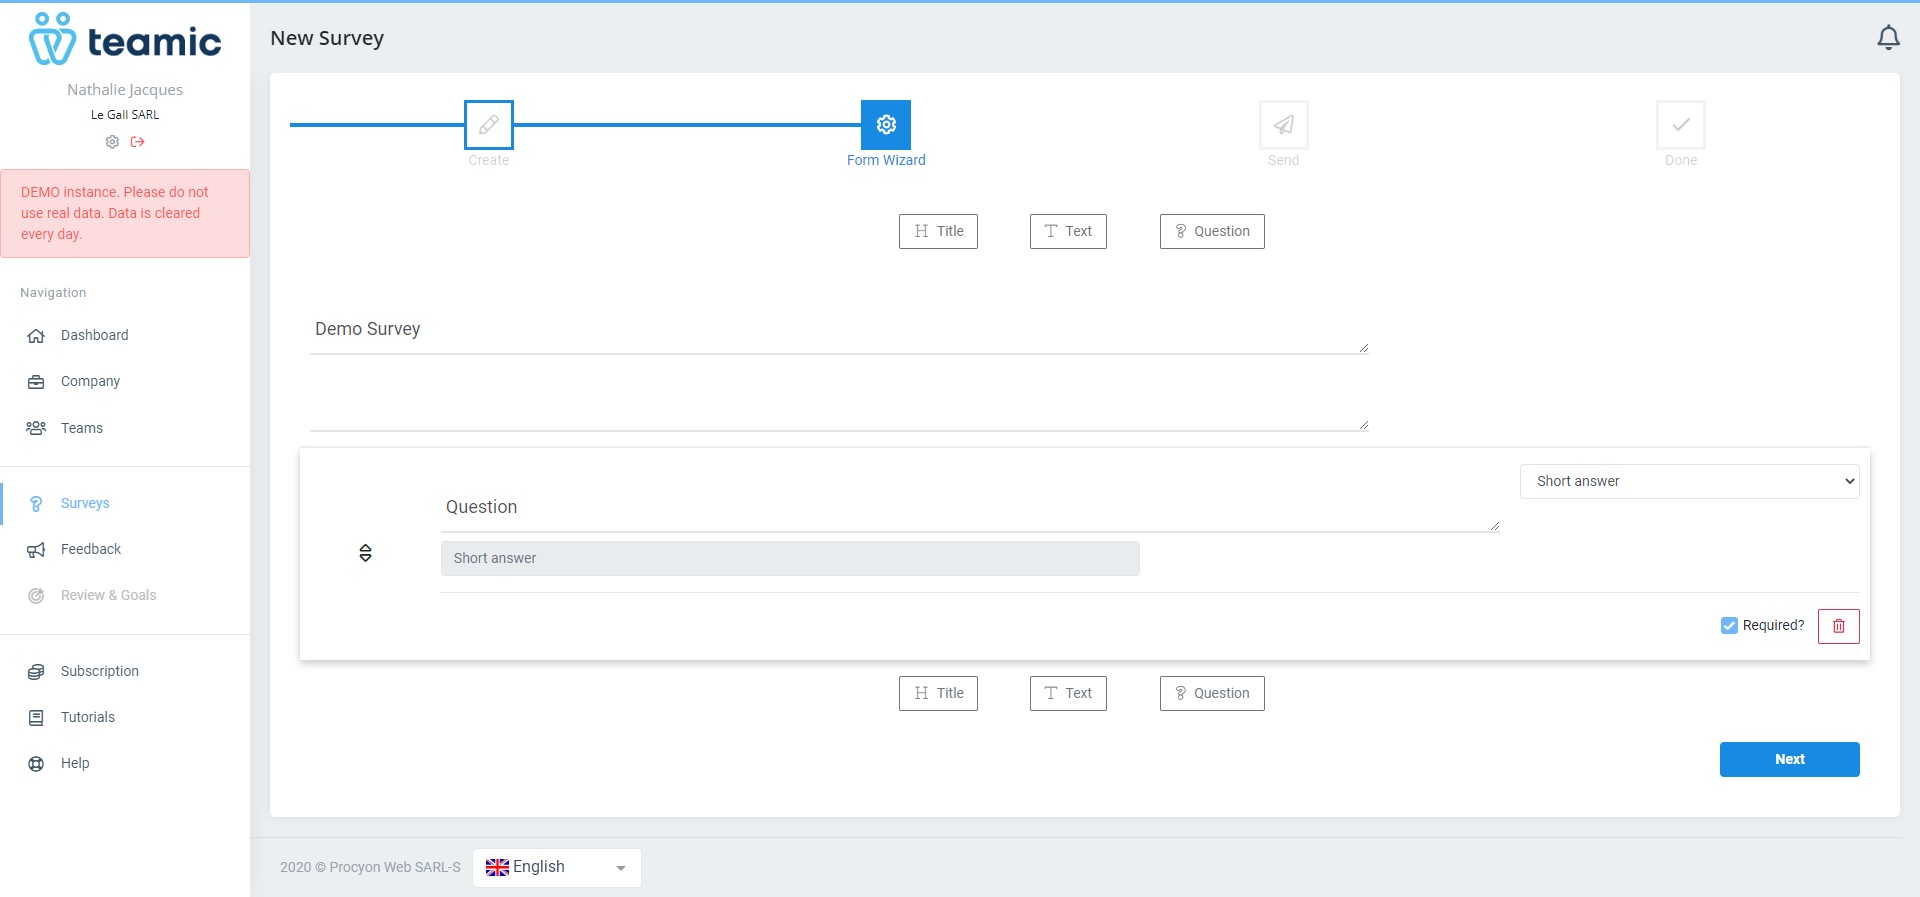Click the disabled Short answer preview field
The image size is (1920, 897).
tap(790, 558)
